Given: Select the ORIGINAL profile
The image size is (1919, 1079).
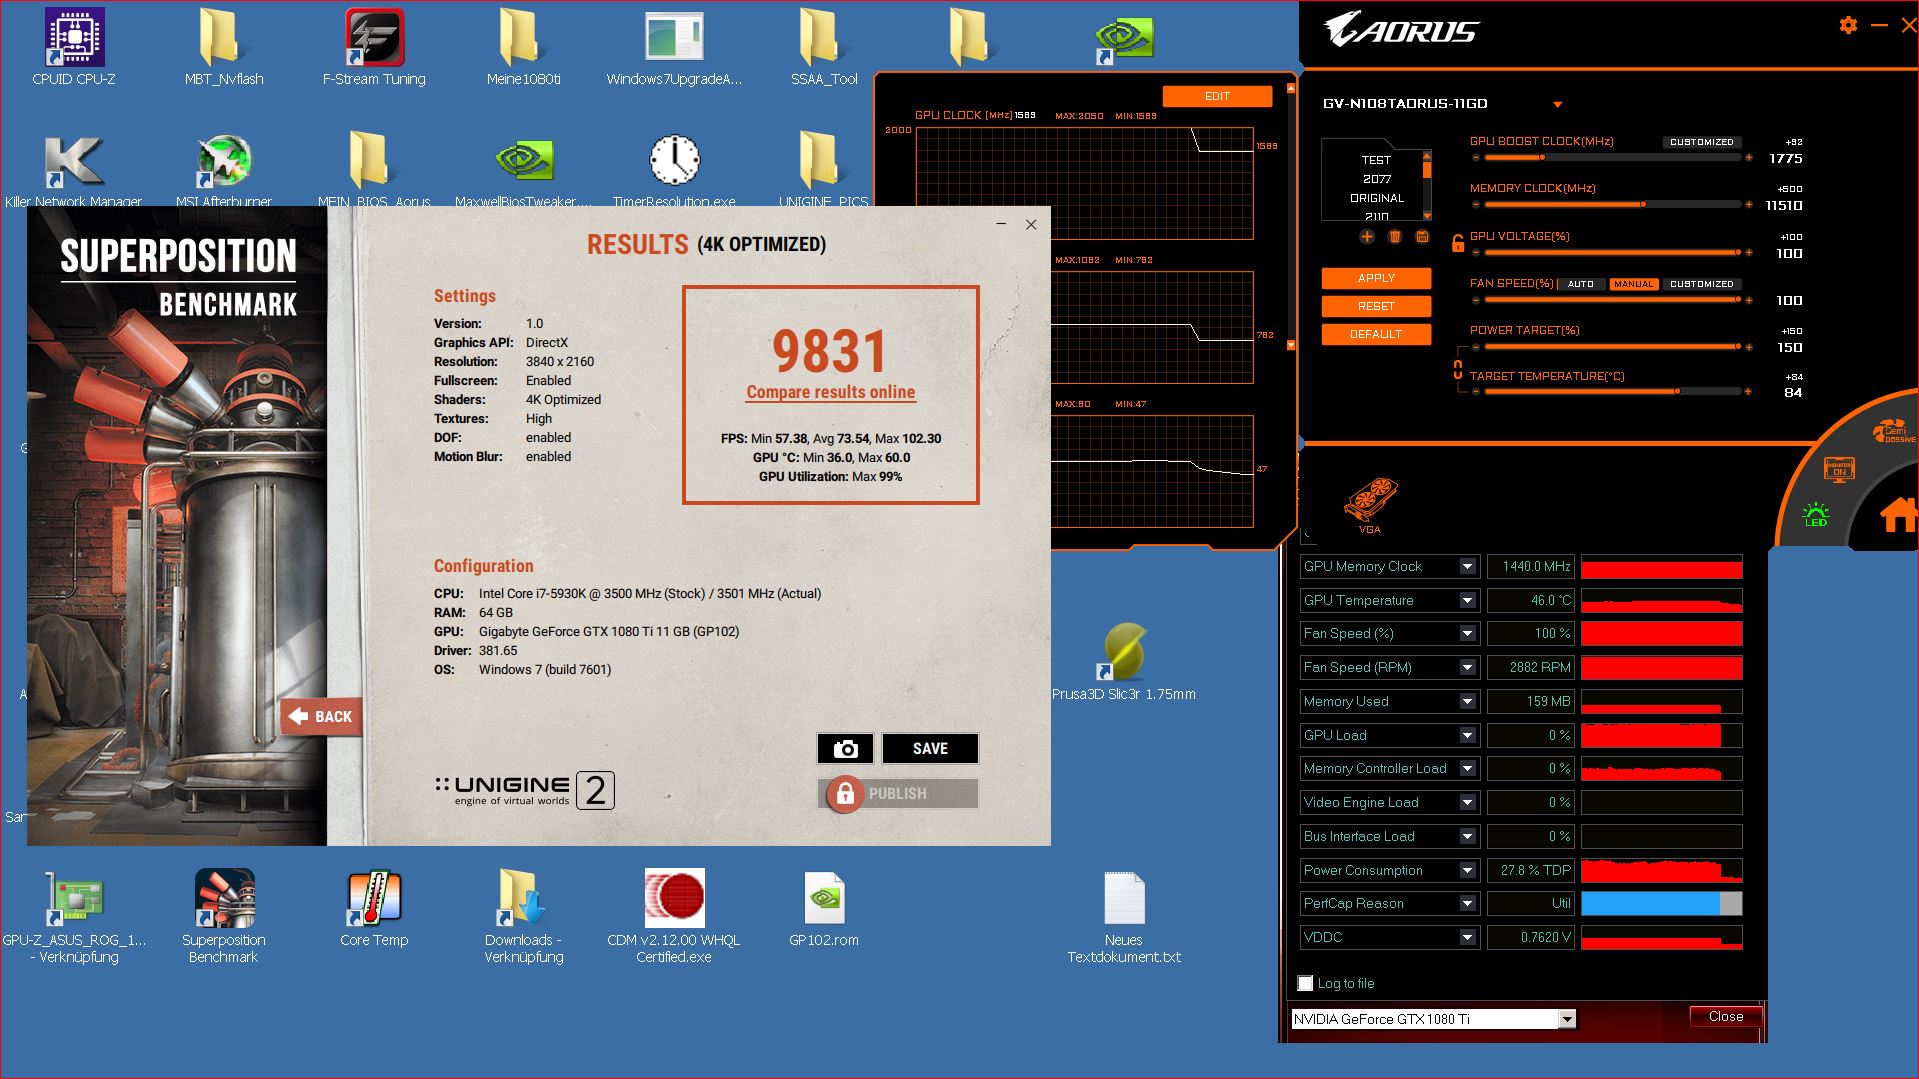Looking at the screenshot, I should (1376, 198).
